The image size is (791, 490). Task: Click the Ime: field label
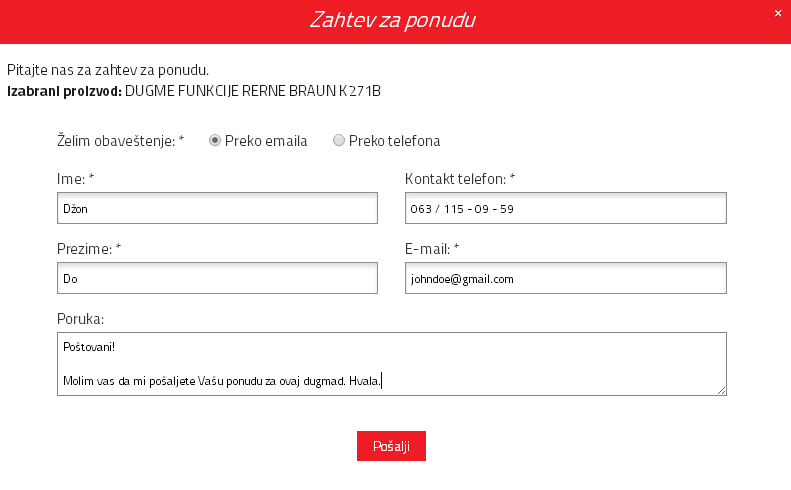[x=76, y=179]
